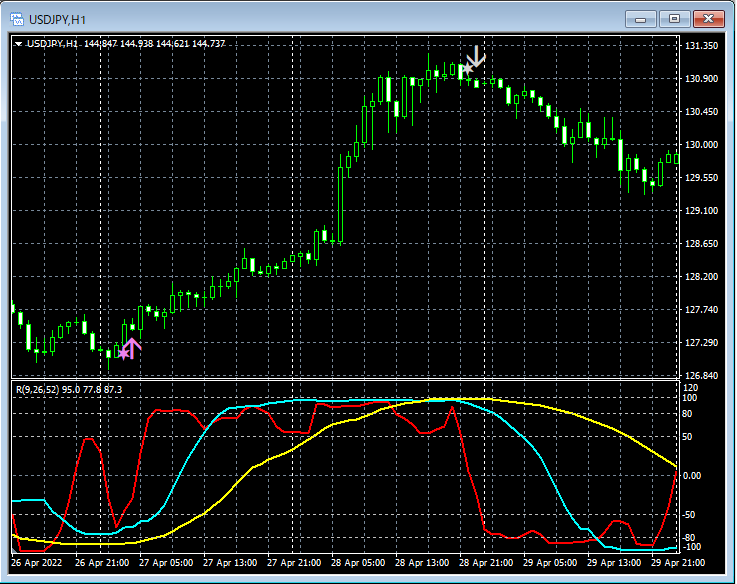Maximize the USDJPY,H1 chart window

(x=674, y=19)
